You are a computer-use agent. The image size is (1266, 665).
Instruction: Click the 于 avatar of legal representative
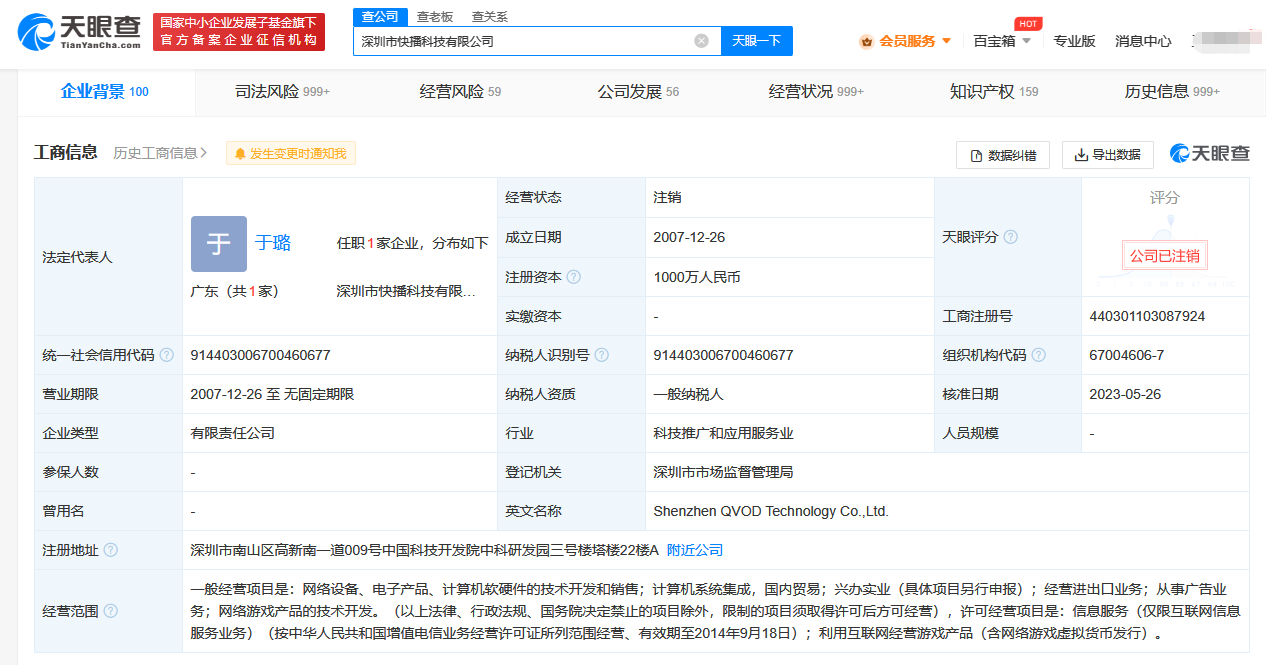219,244
